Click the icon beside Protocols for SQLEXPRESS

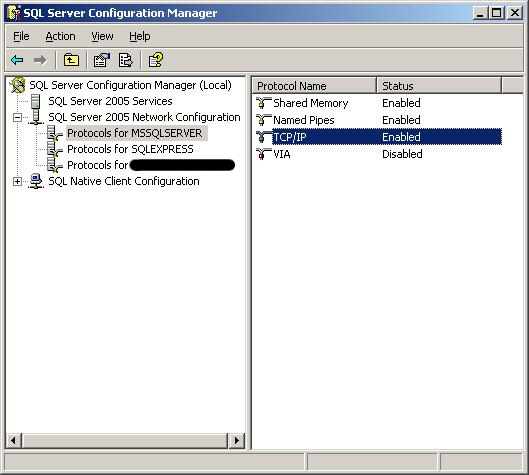(x=55, y=149)
